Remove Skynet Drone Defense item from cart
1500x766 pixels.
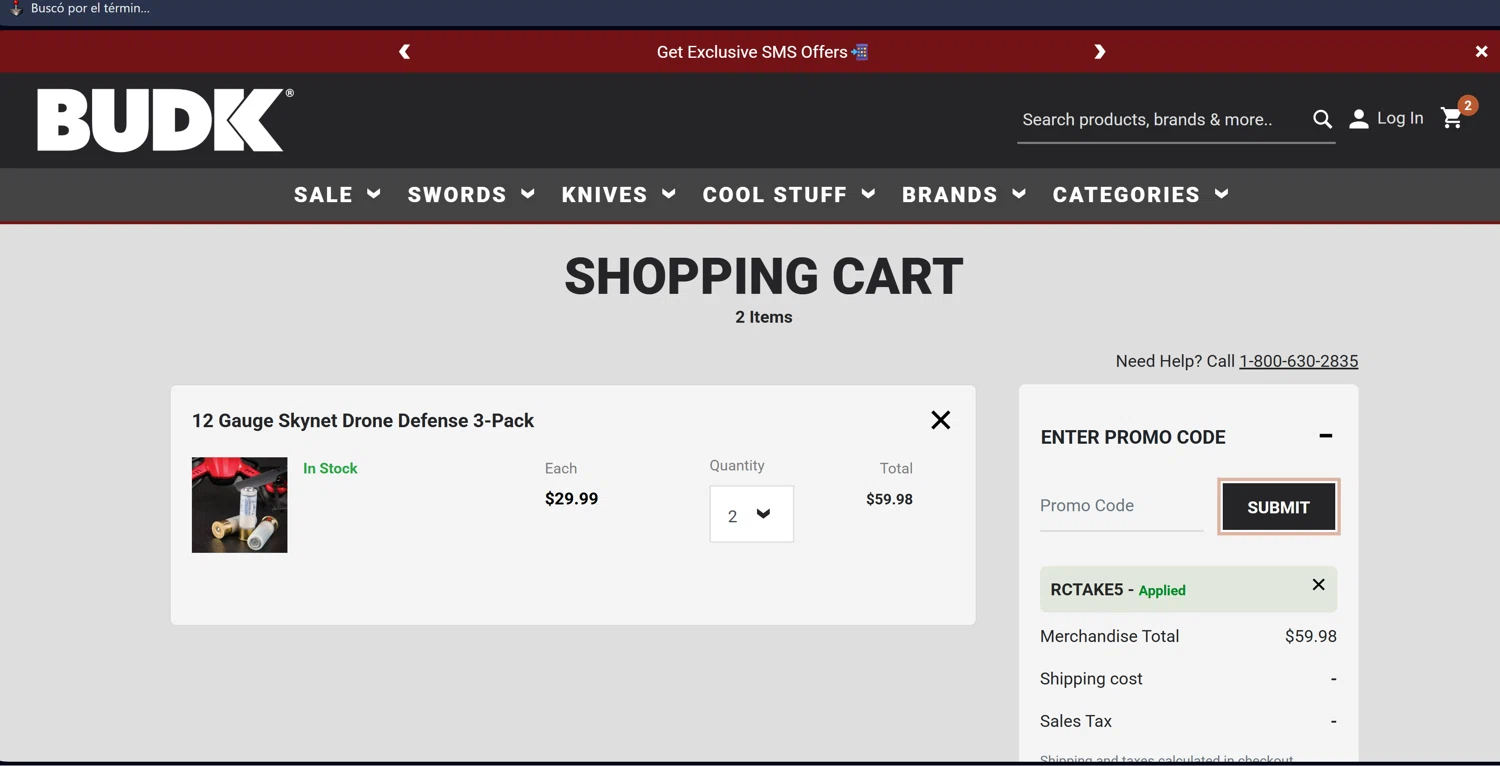tap(940, 420)
